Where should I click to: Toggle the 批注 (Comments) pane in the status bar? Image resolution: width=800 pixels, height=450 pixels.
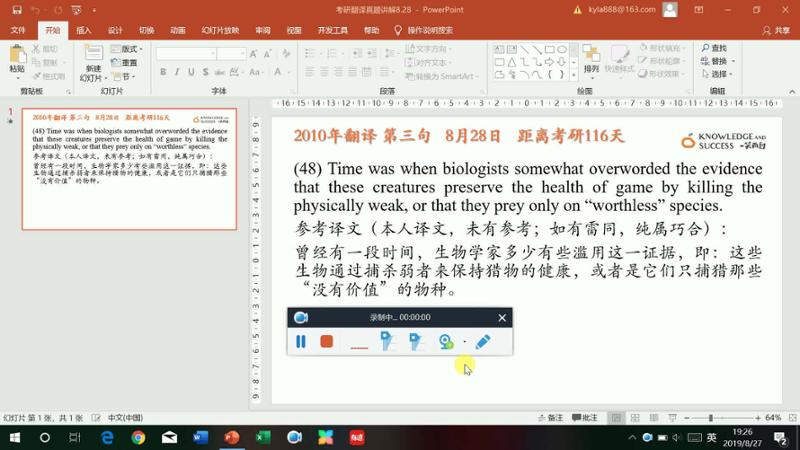tap(590, 418)
